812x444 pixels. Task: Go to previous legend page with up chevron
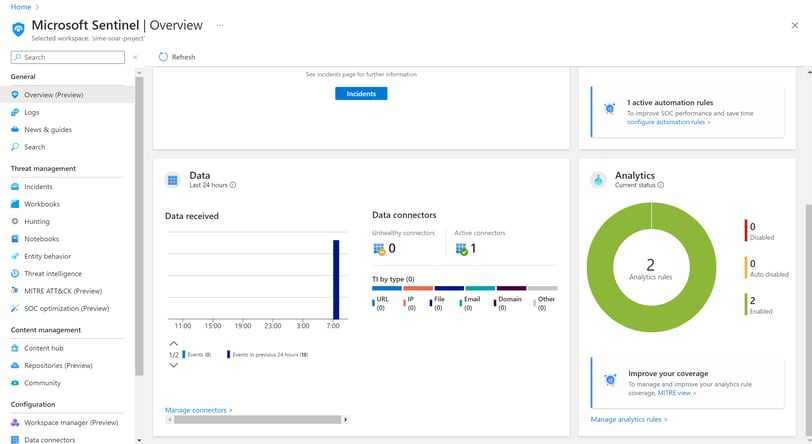pyautogui.click(x=173, y=343)
